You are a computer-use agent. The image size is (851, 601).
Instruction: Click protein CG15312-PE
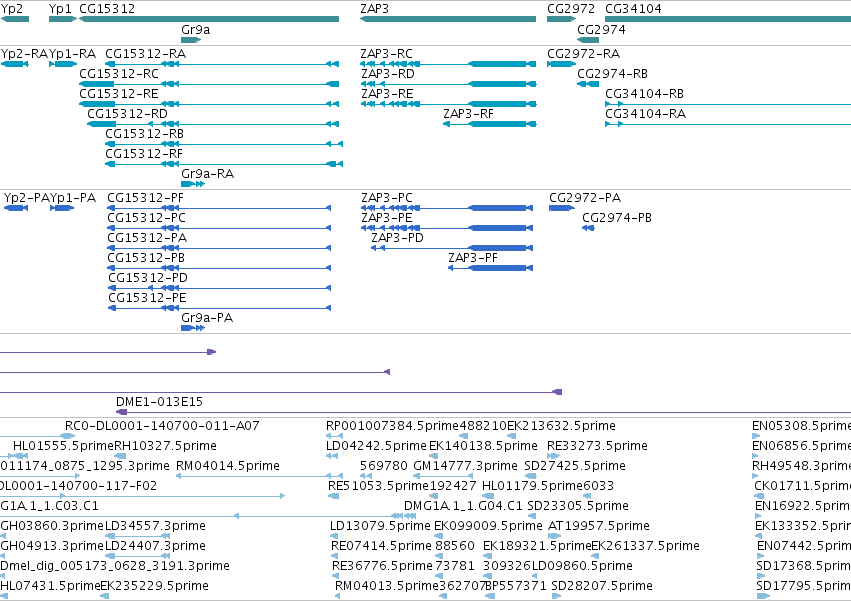(x=220, y=308)
